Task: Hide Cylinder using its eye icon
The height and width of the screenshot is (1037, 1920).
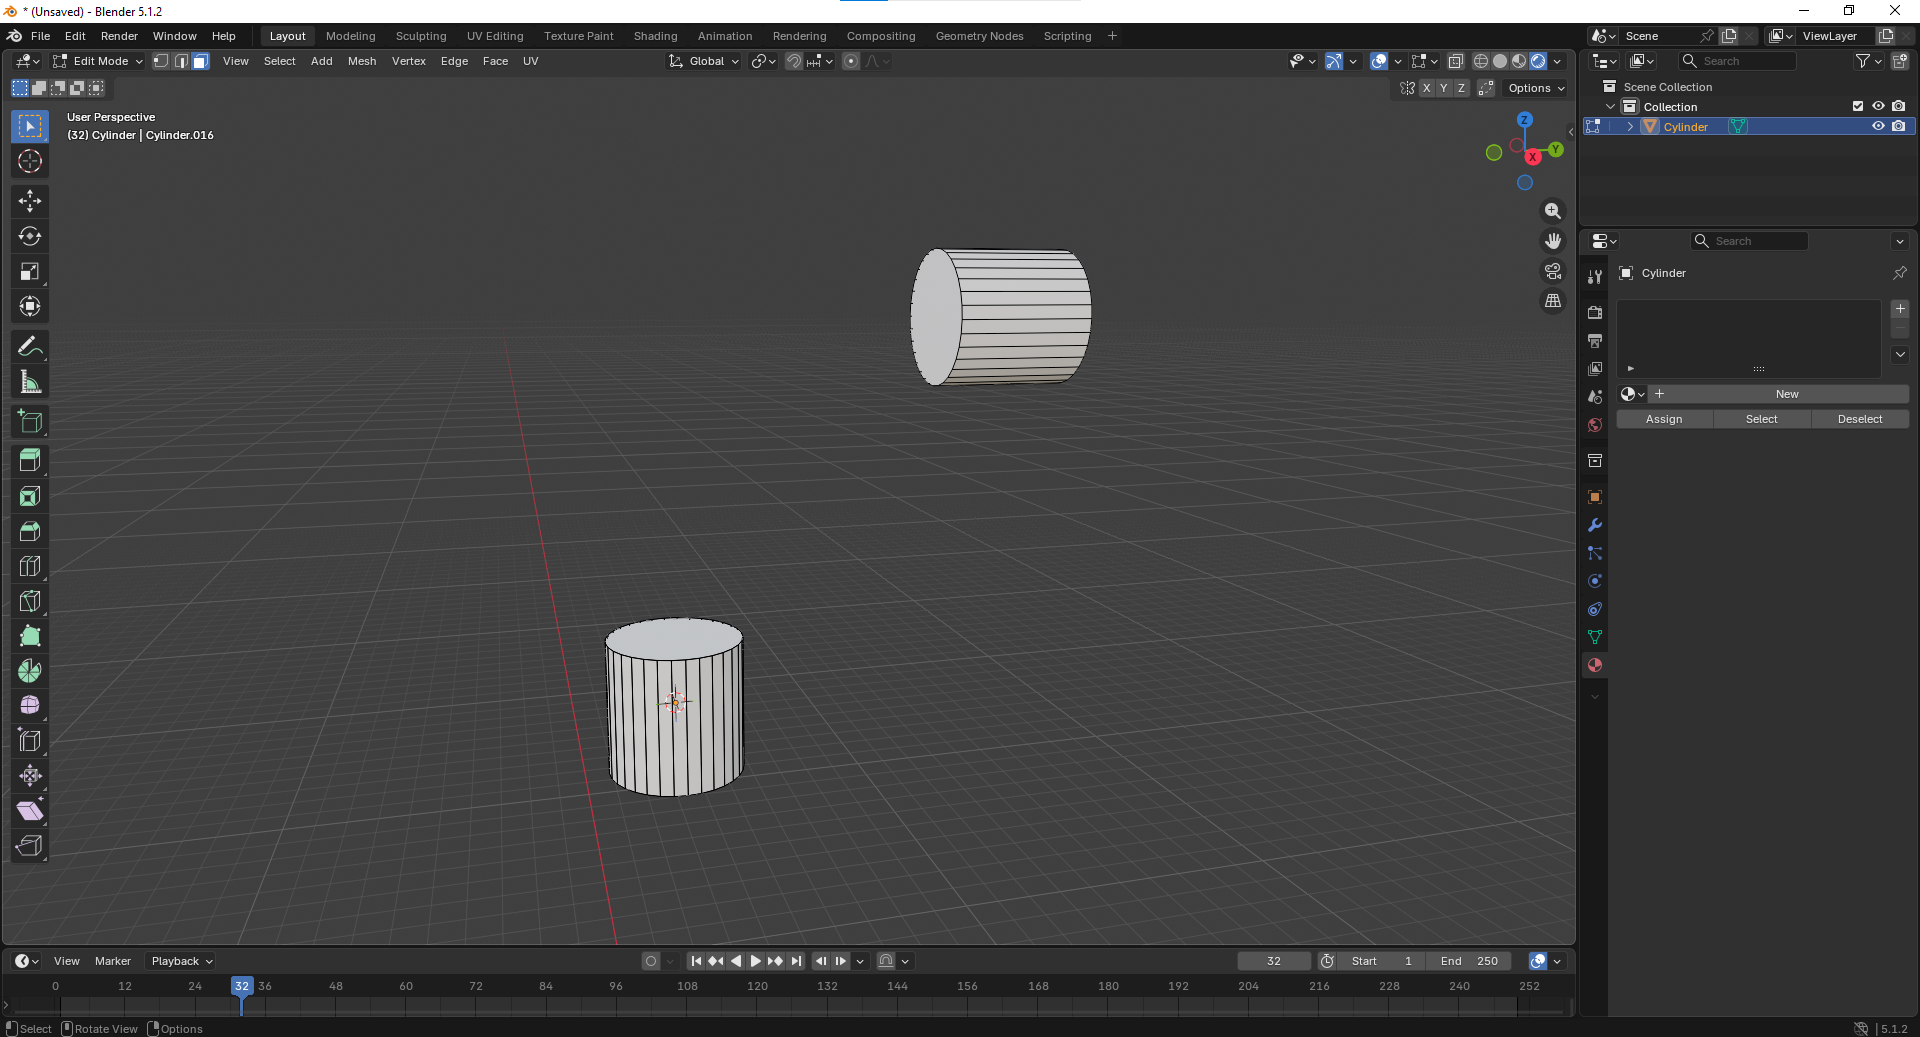Action: point(1878,126)
